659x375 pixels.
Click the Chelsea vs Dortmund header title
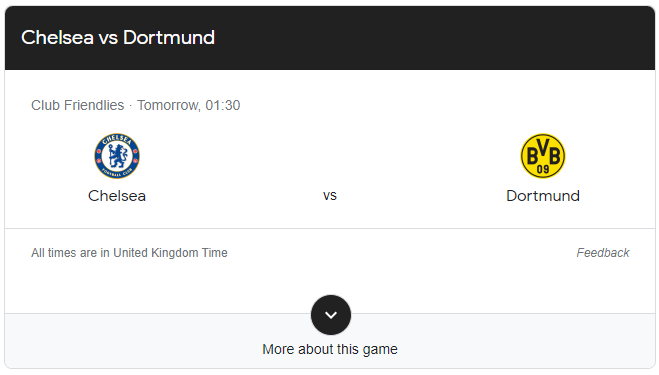[118, 37]
